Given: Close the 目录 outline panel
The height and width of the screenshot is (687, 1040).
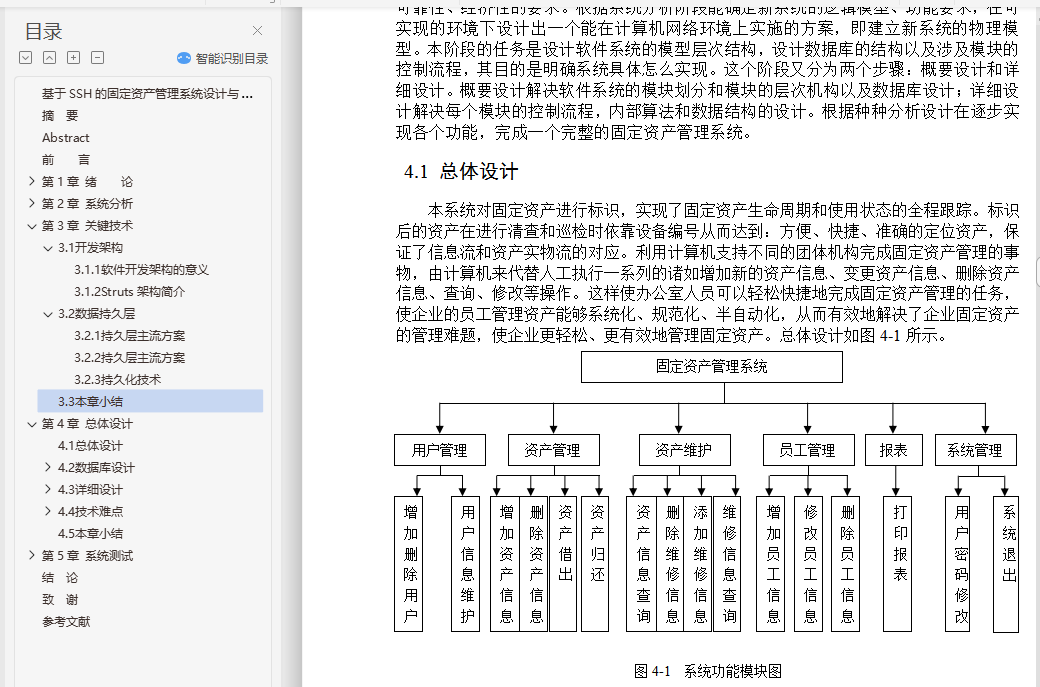Looking at the screenshot, I should (x=257, y=31).
